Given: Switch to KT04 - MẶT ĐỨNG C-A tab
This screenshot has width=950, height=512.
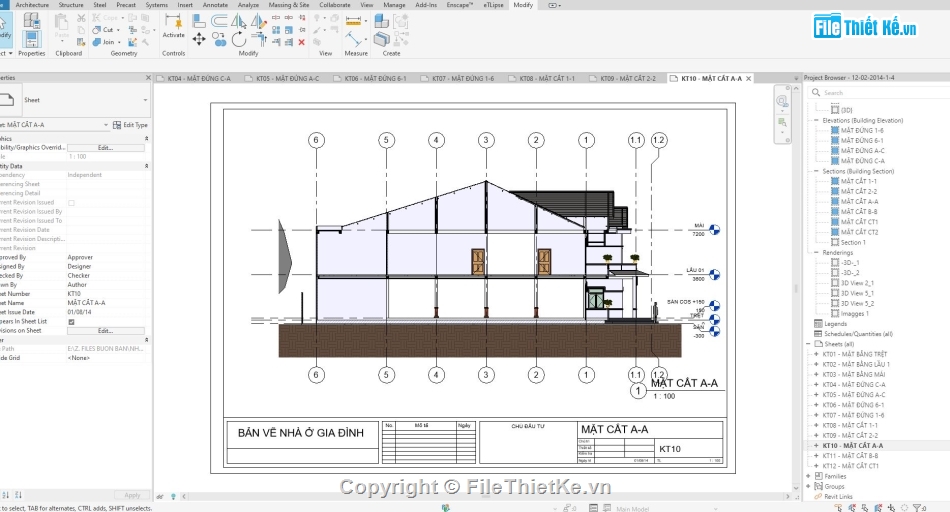Looking at the screenshot, I should click(199, 79).
